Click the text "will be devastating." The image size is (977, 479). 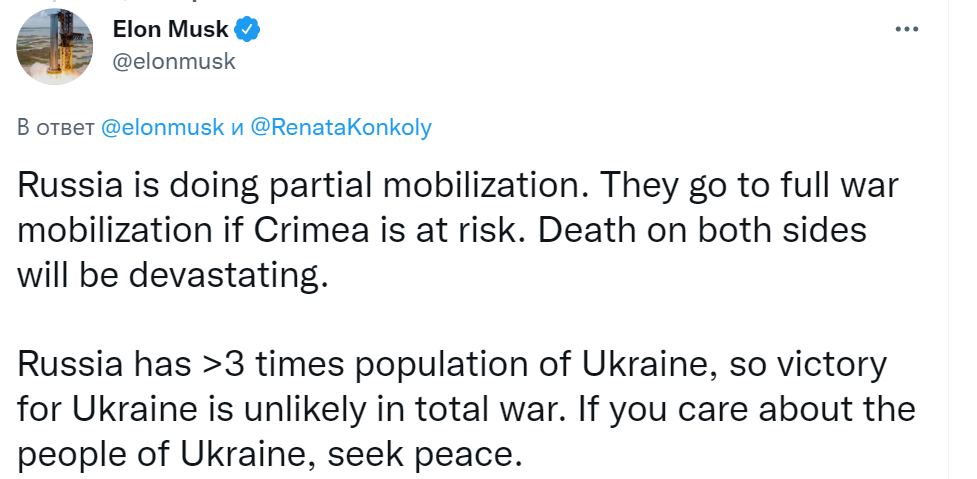tap(173, 273)
